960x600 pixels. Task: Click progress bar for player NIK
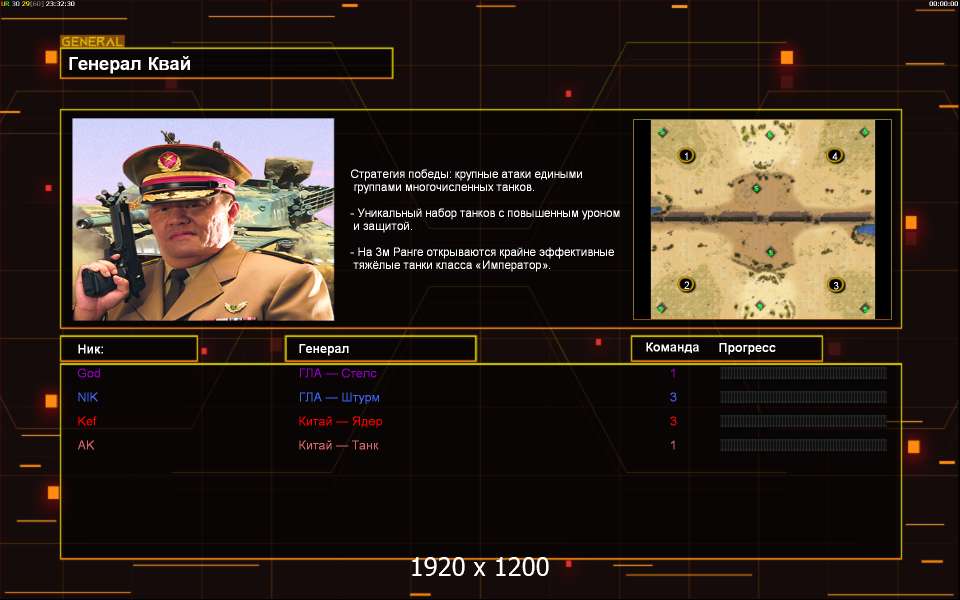tap(803, 397)
